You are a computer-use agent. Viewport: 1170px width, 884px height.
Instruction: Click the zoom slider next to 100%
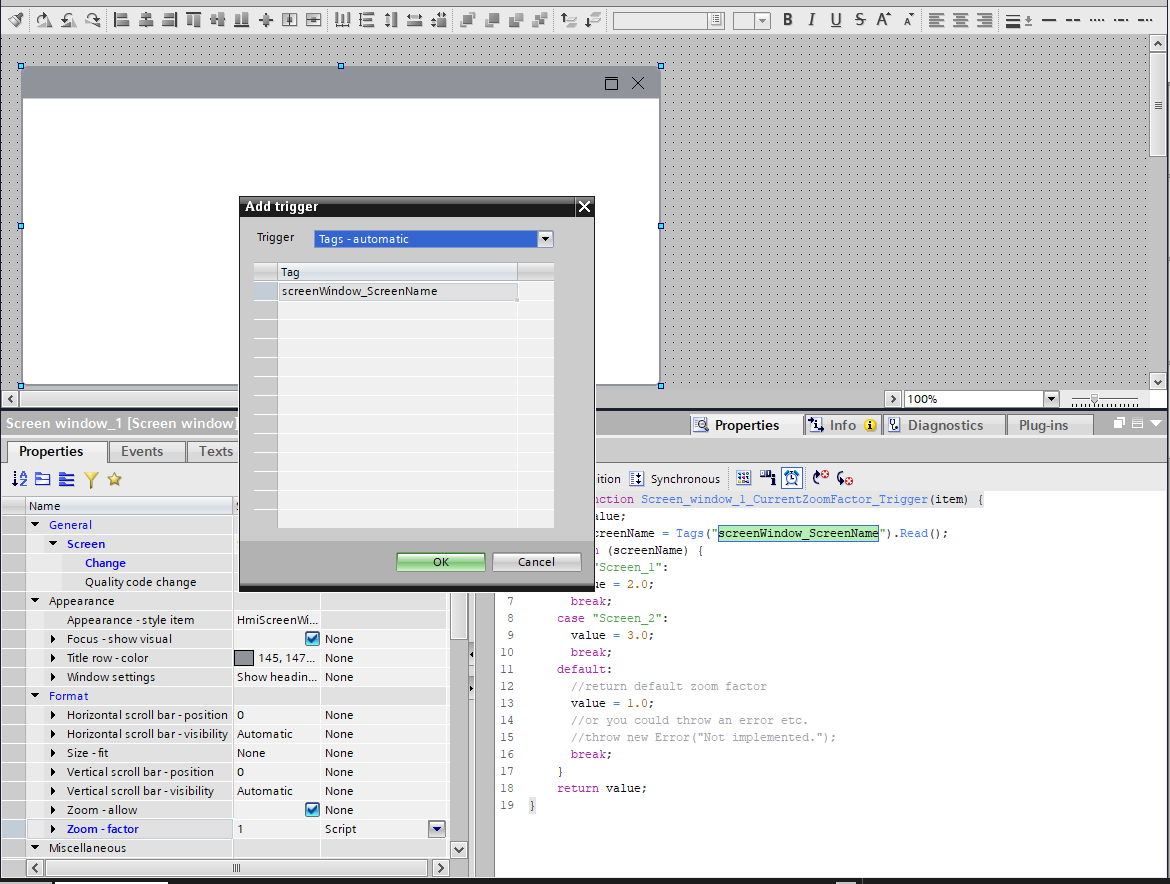1095,400
